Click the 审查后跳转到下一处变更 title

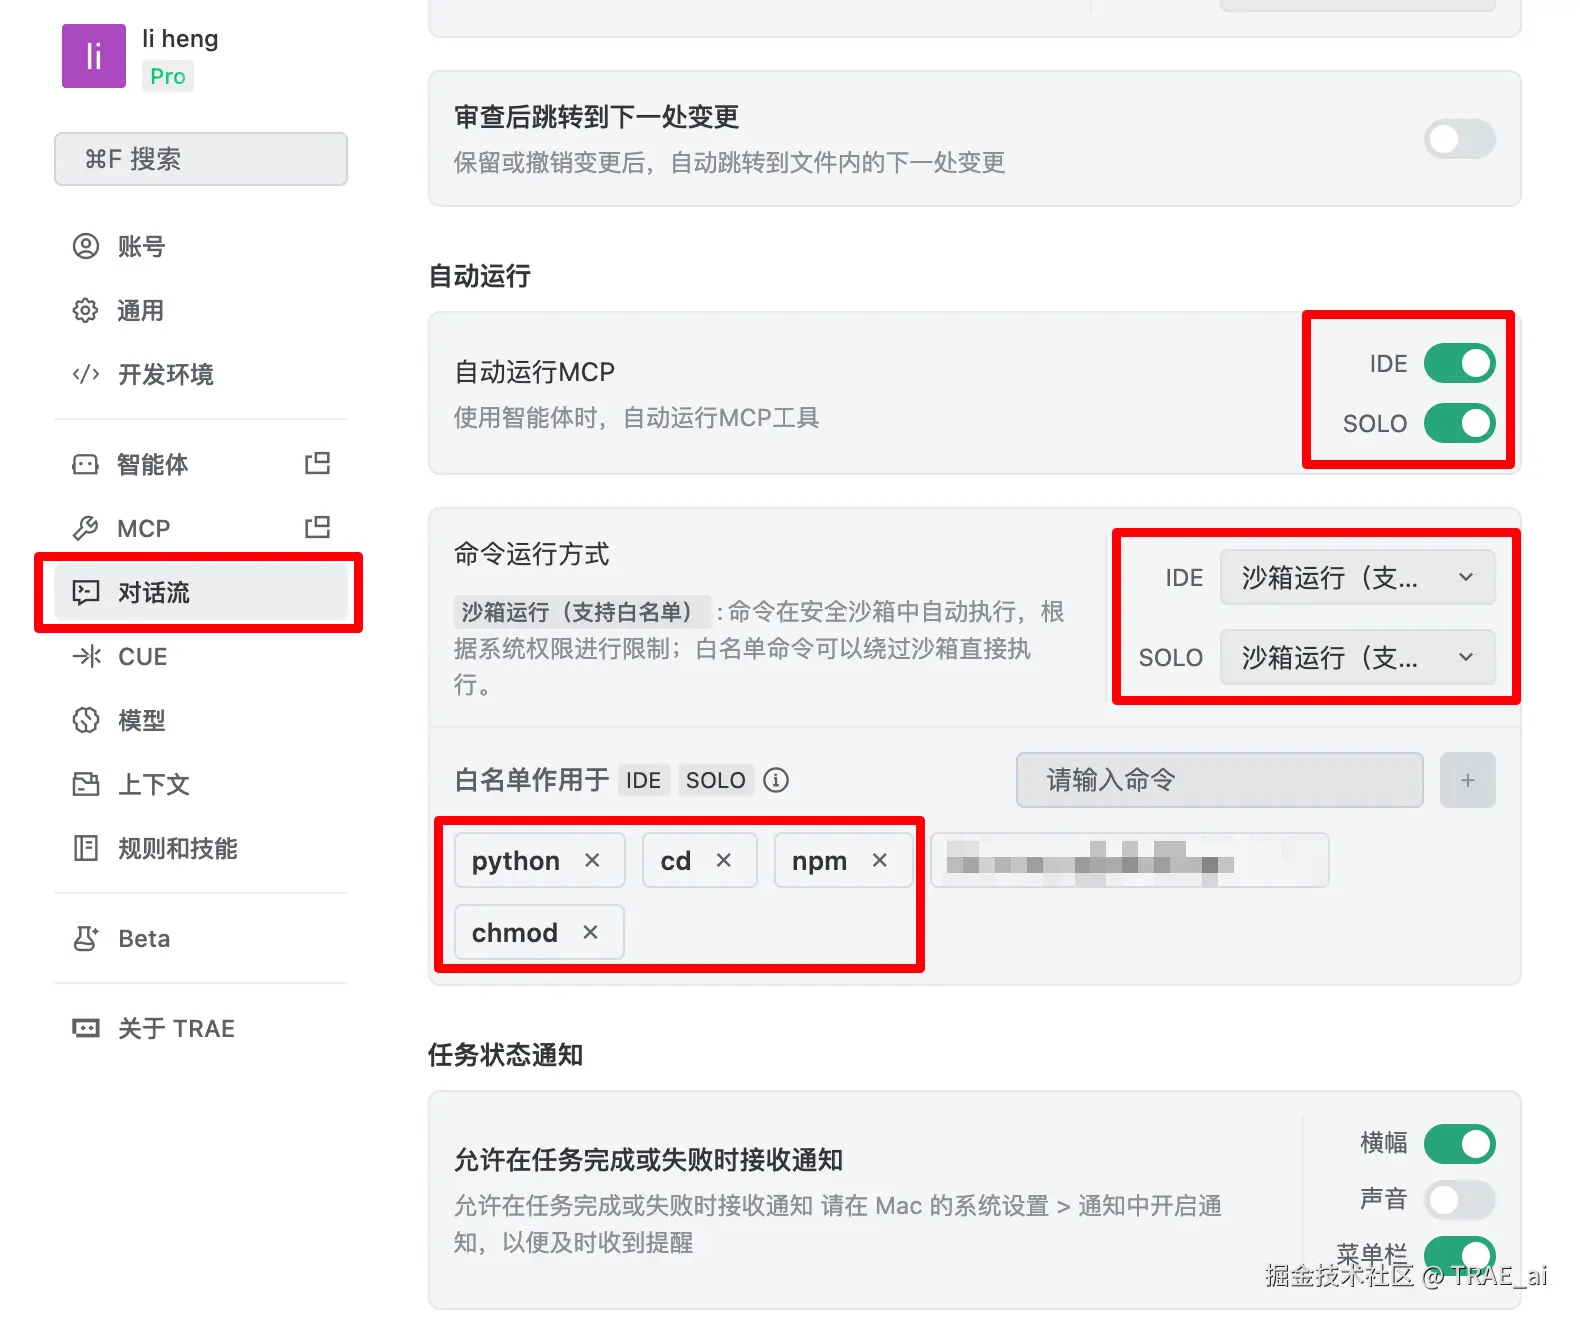tap(597, 117)
